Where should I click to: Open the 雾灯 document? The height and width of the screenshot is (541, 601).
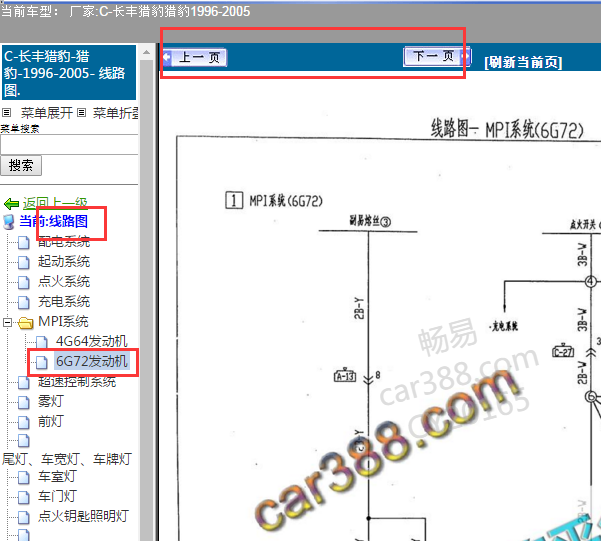(51, 401)
